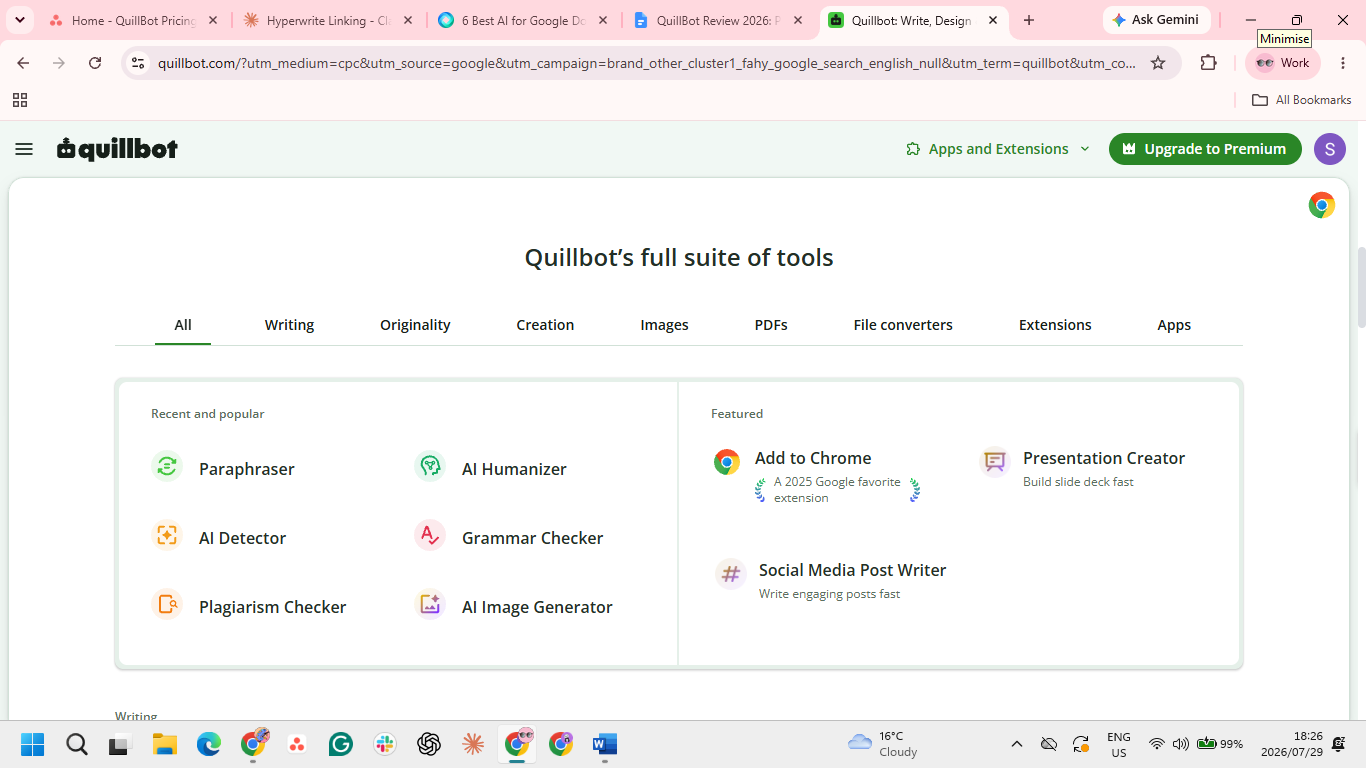The height and width of the screenshot is (768, 1366).
Task: Switch to the Home - QuillBot Pricing browser tab
Action: coord(132,20)
